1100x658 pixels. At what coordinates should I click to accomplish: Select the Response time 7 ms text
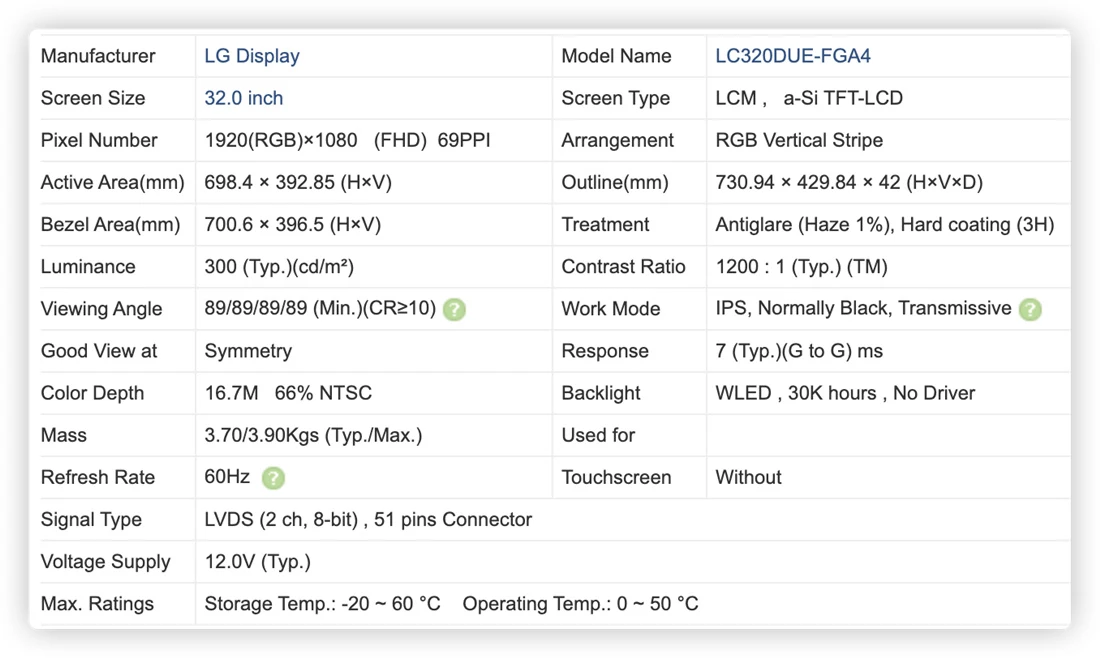coord(799,351)
